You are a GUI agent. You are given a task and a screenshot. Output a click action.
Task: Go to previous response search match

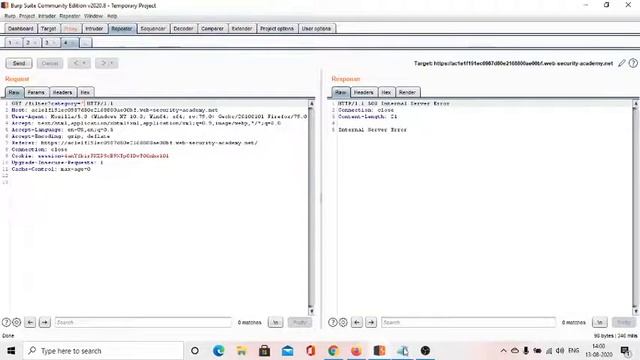pyautogui.click(x=357, y=322)
